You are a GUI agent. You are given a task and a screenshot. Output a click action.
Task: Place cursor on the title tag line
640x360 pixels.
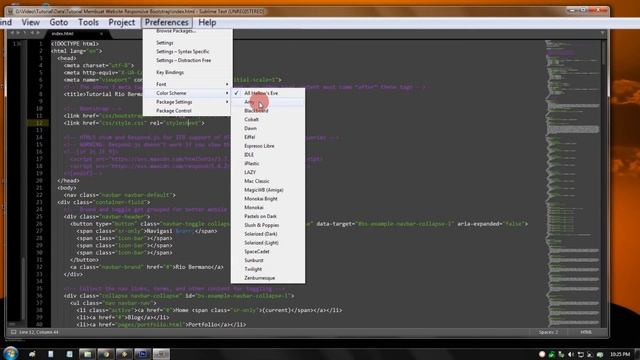[x=103, y=94]
